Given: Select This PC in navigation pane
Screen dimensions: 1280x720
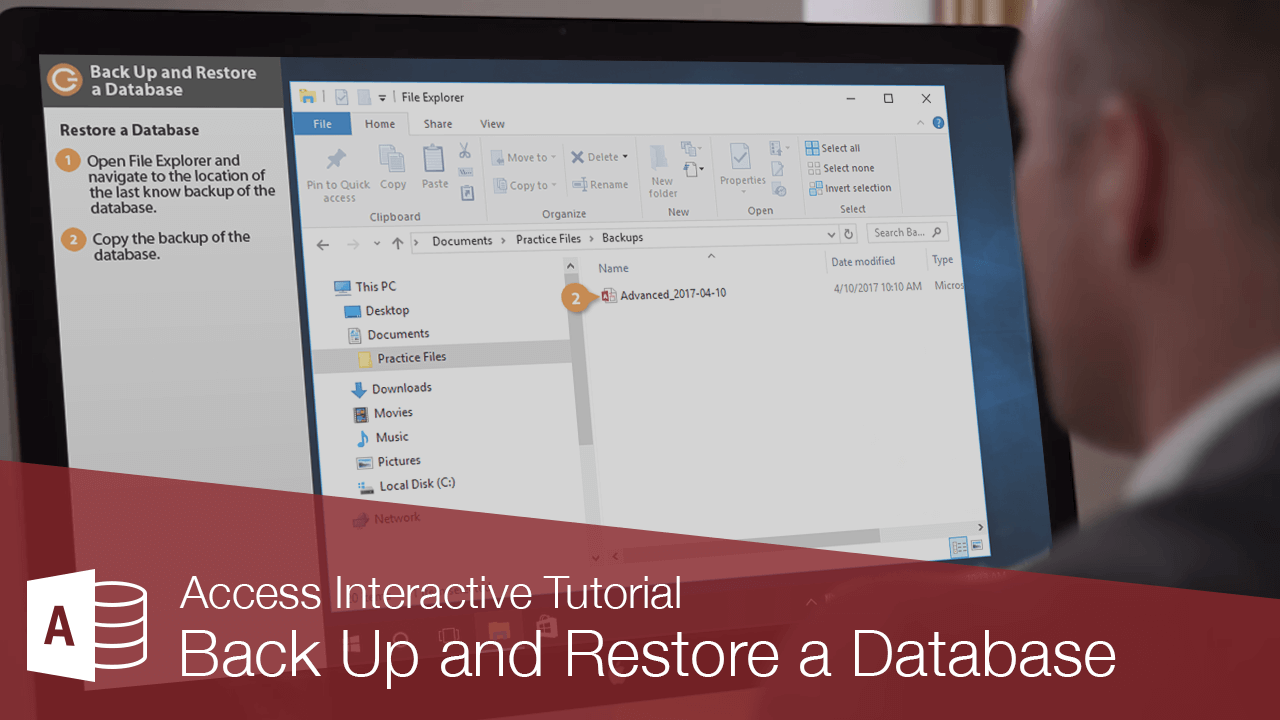Looking at the screenshot, I should coord(365,287).
